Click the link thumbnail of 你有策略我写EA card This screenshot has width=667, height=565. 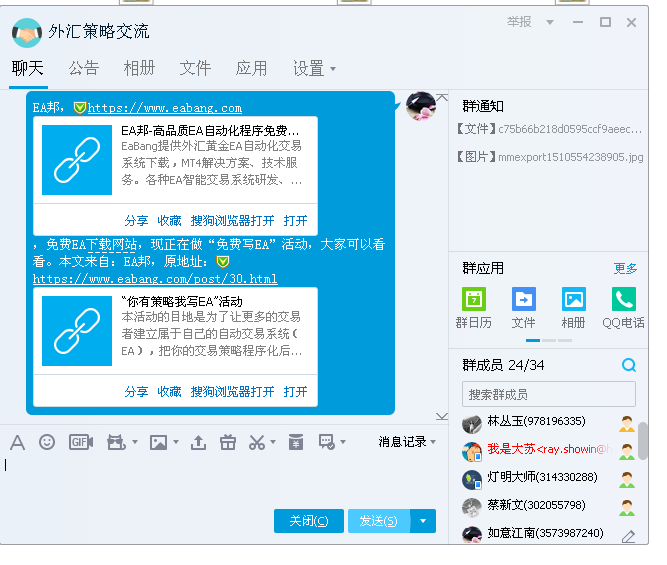[x=77, y=331]
